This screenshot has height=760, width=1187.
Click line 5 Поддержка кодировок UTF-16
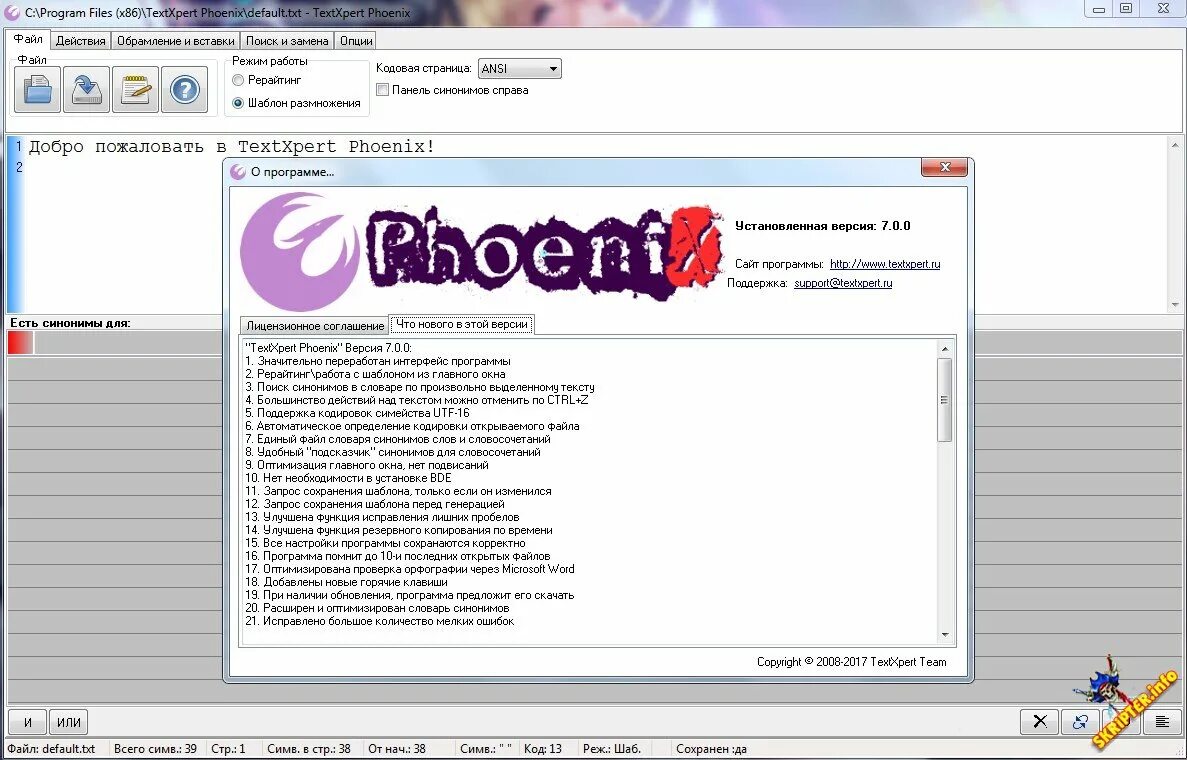click(357, 413)
